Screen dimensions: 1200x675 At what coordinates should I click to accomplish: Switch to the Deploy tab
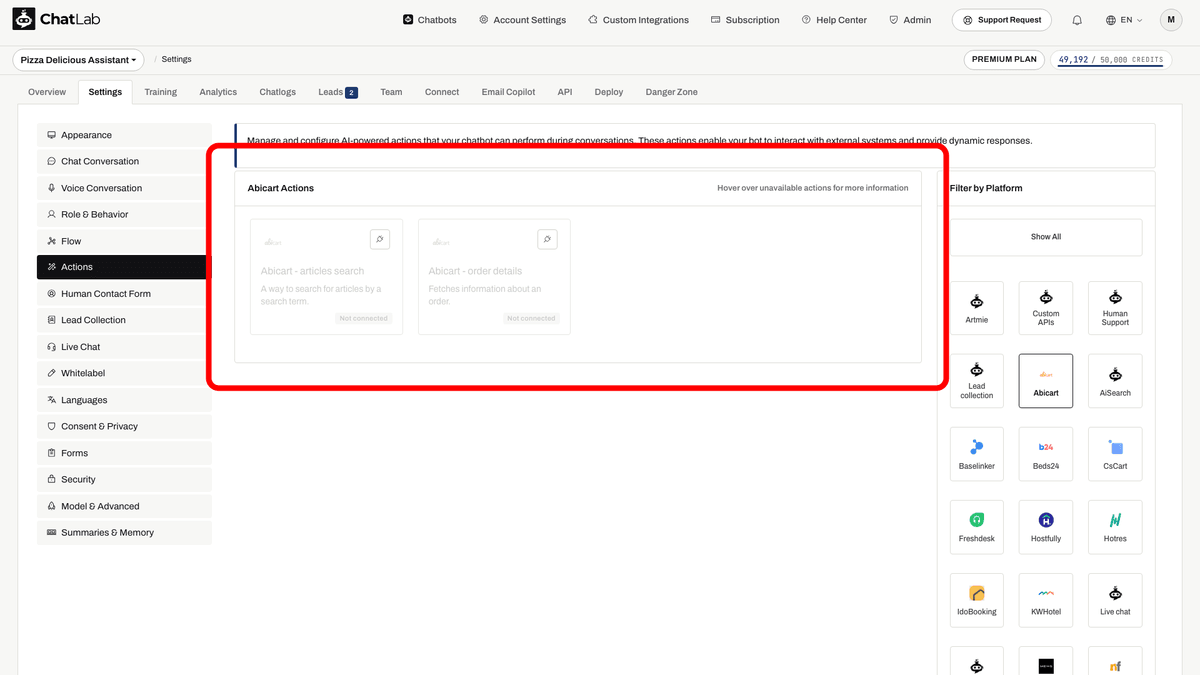click(609, 92)
